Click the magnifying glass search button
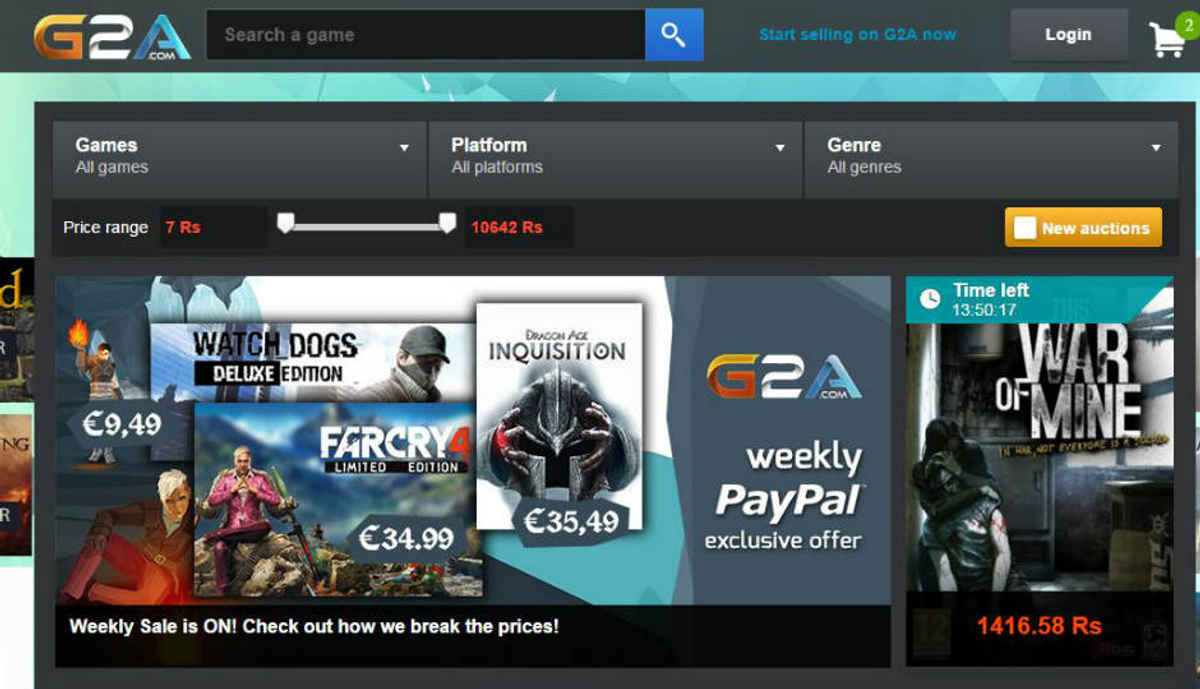Screen dimensions: 1200x689 [674, 35]
